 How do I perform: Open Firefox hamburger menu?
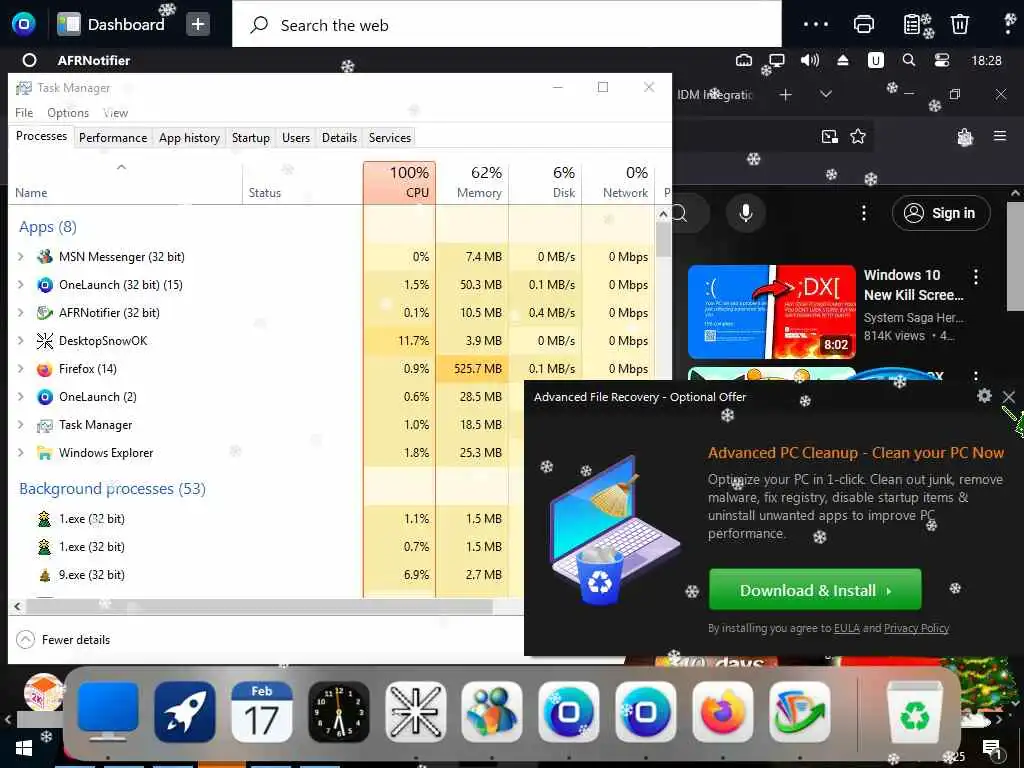(1000, 136)
